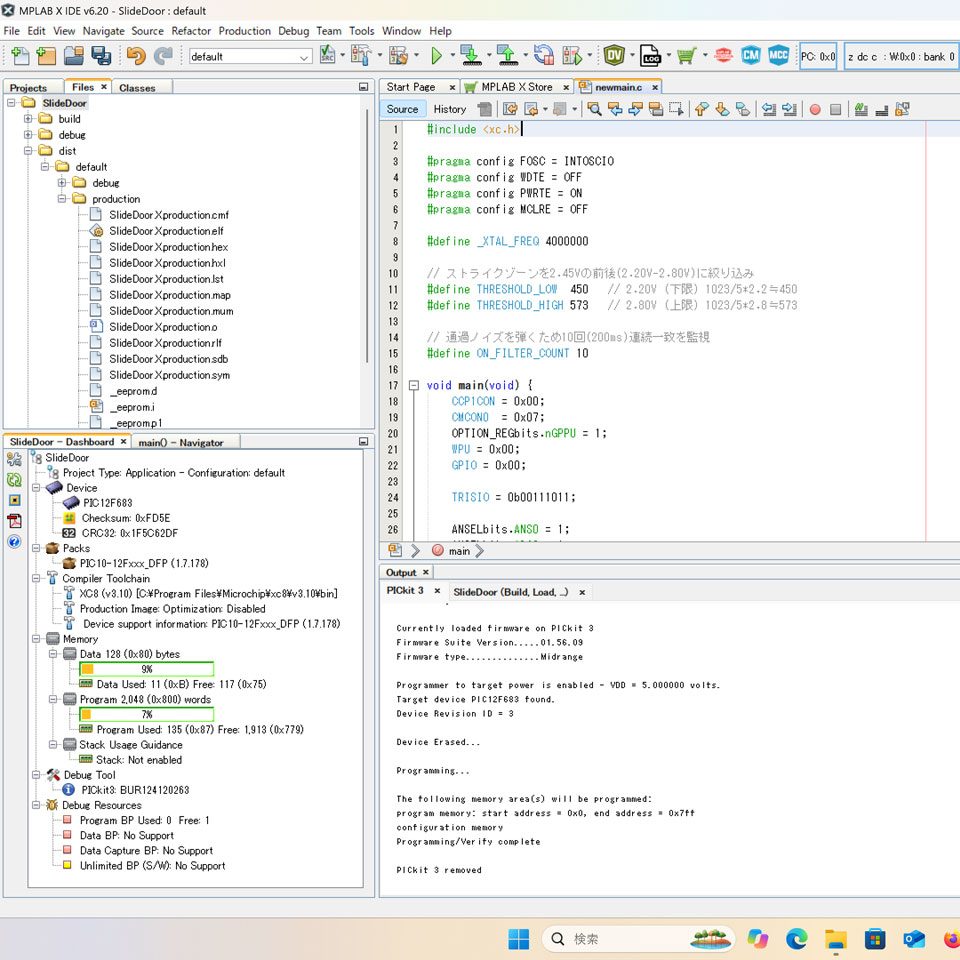The width and height of the screenshot is (960, 960).
Task: Start macro recording with the red circle
Action: click(815, 109)
